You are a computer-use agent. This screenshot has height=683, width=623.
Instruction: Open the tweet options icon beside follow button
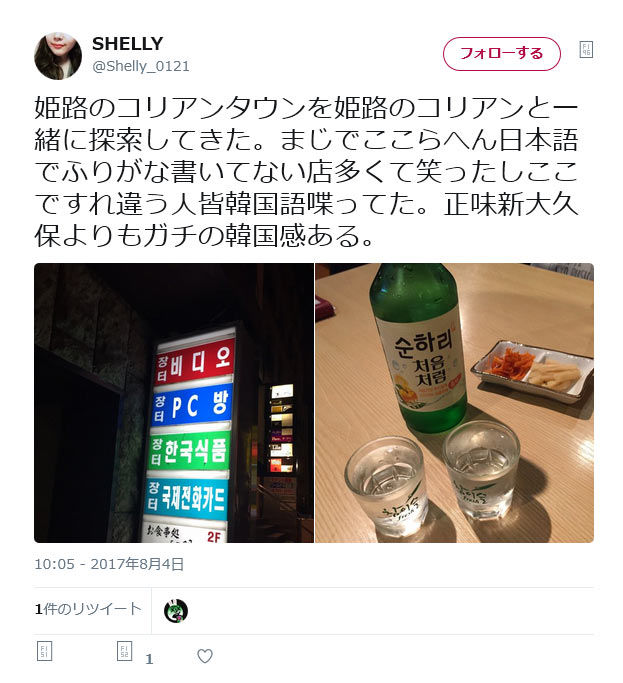586,50
